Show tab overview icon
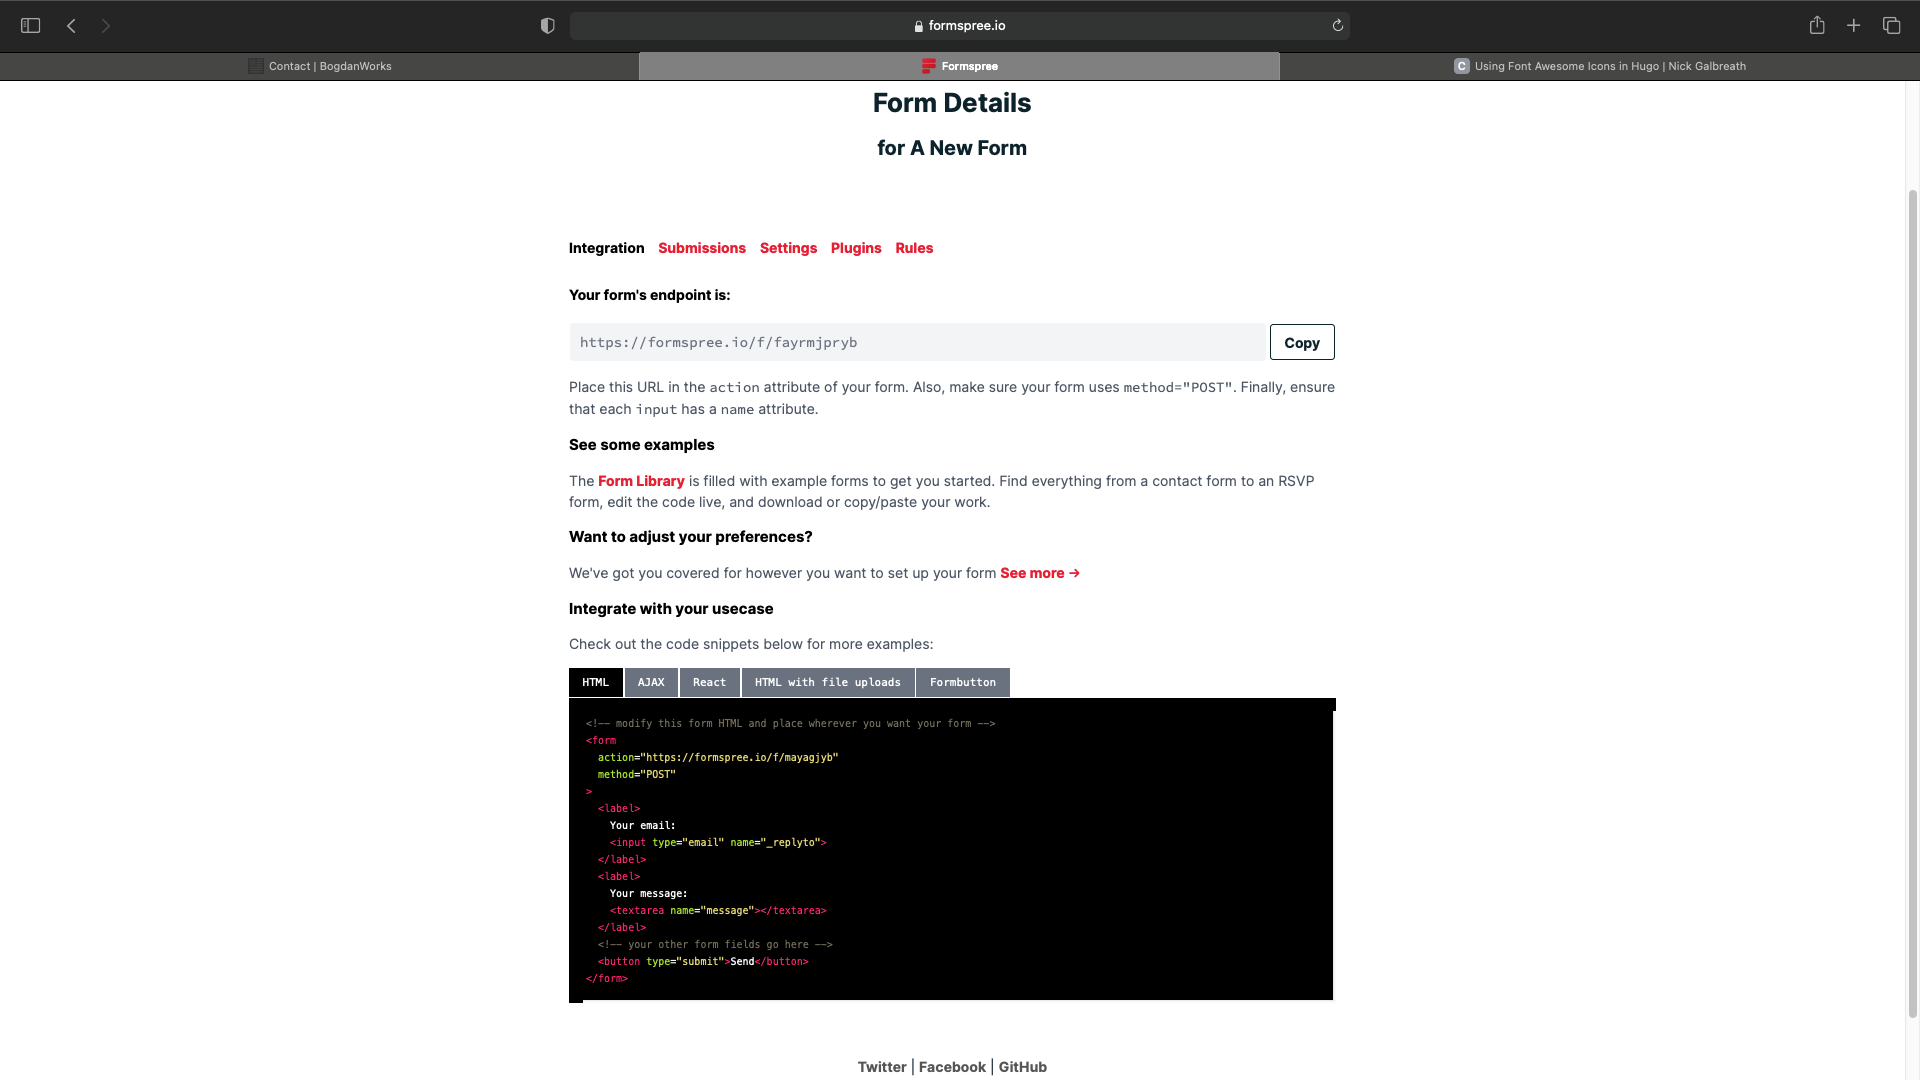The image size is (1920, 1080). [1891, 26]
